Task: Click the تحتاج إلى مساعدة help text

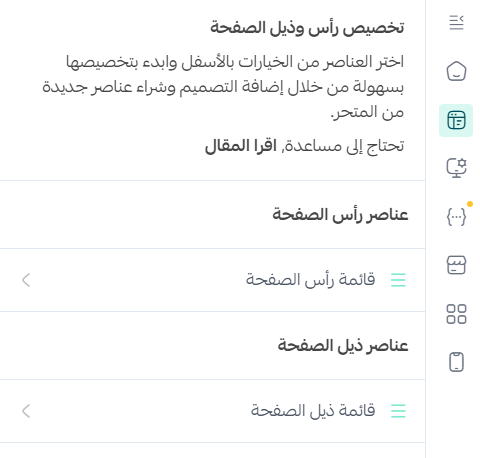Action: (343, 146)
